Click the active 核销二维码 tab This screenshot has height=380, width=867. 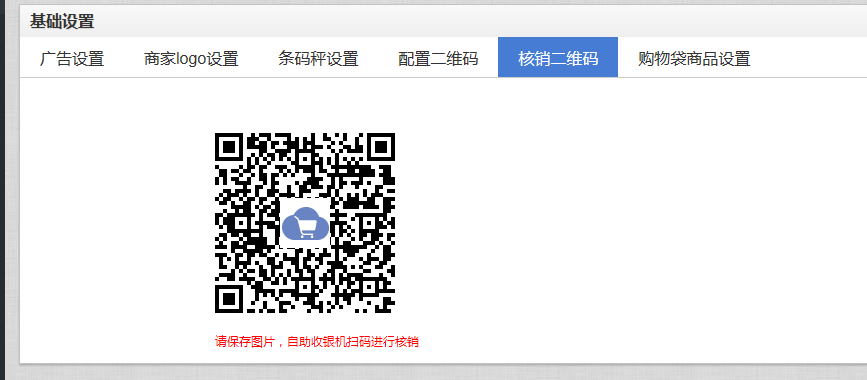[558, 58]
